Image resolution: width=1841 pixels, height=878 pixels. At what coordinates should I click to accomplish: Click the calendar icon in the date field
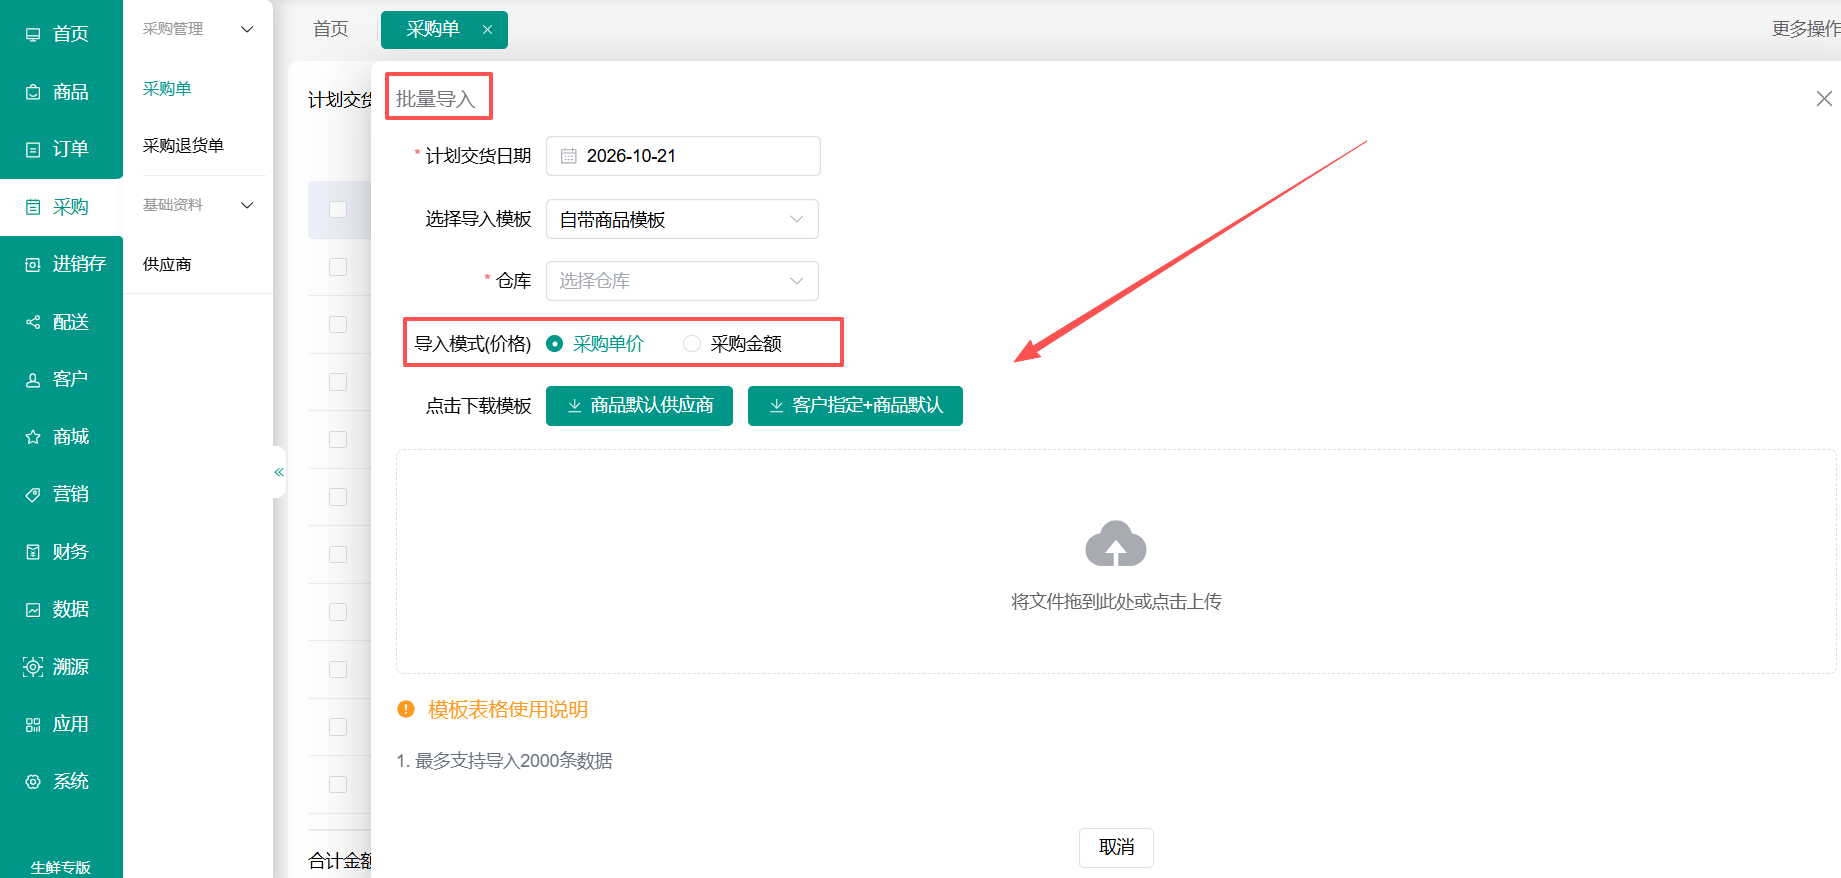[569, 156]
